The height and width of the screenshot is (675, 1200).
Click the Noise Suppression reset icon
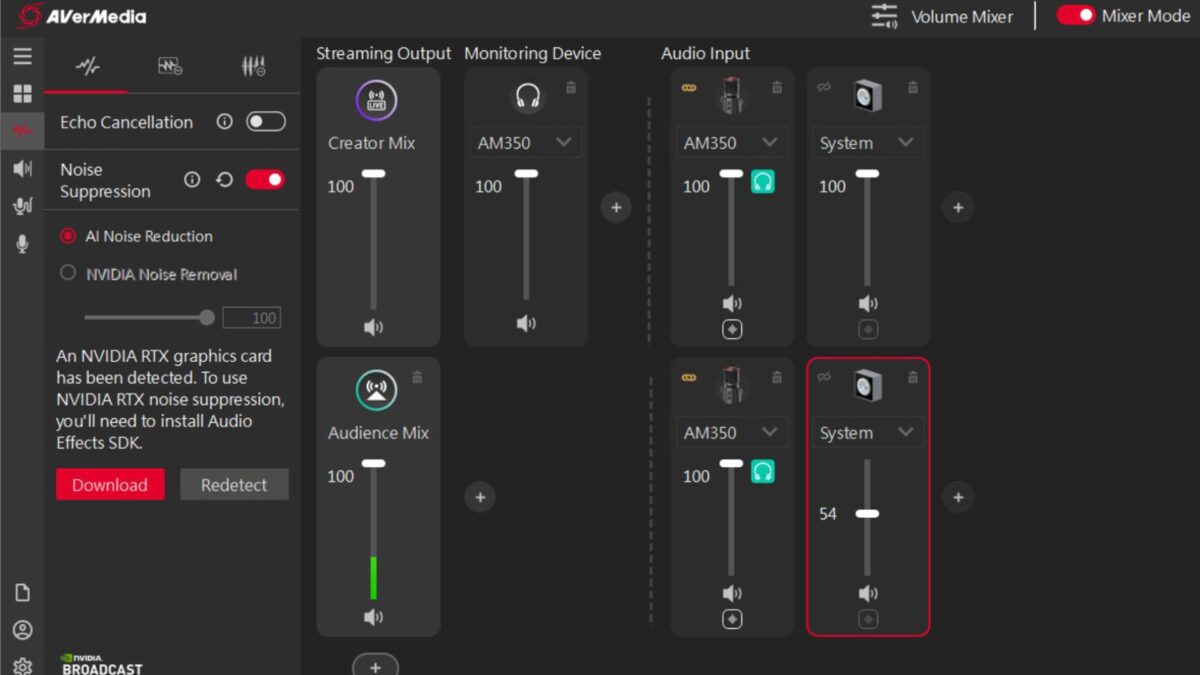(224, 180)
